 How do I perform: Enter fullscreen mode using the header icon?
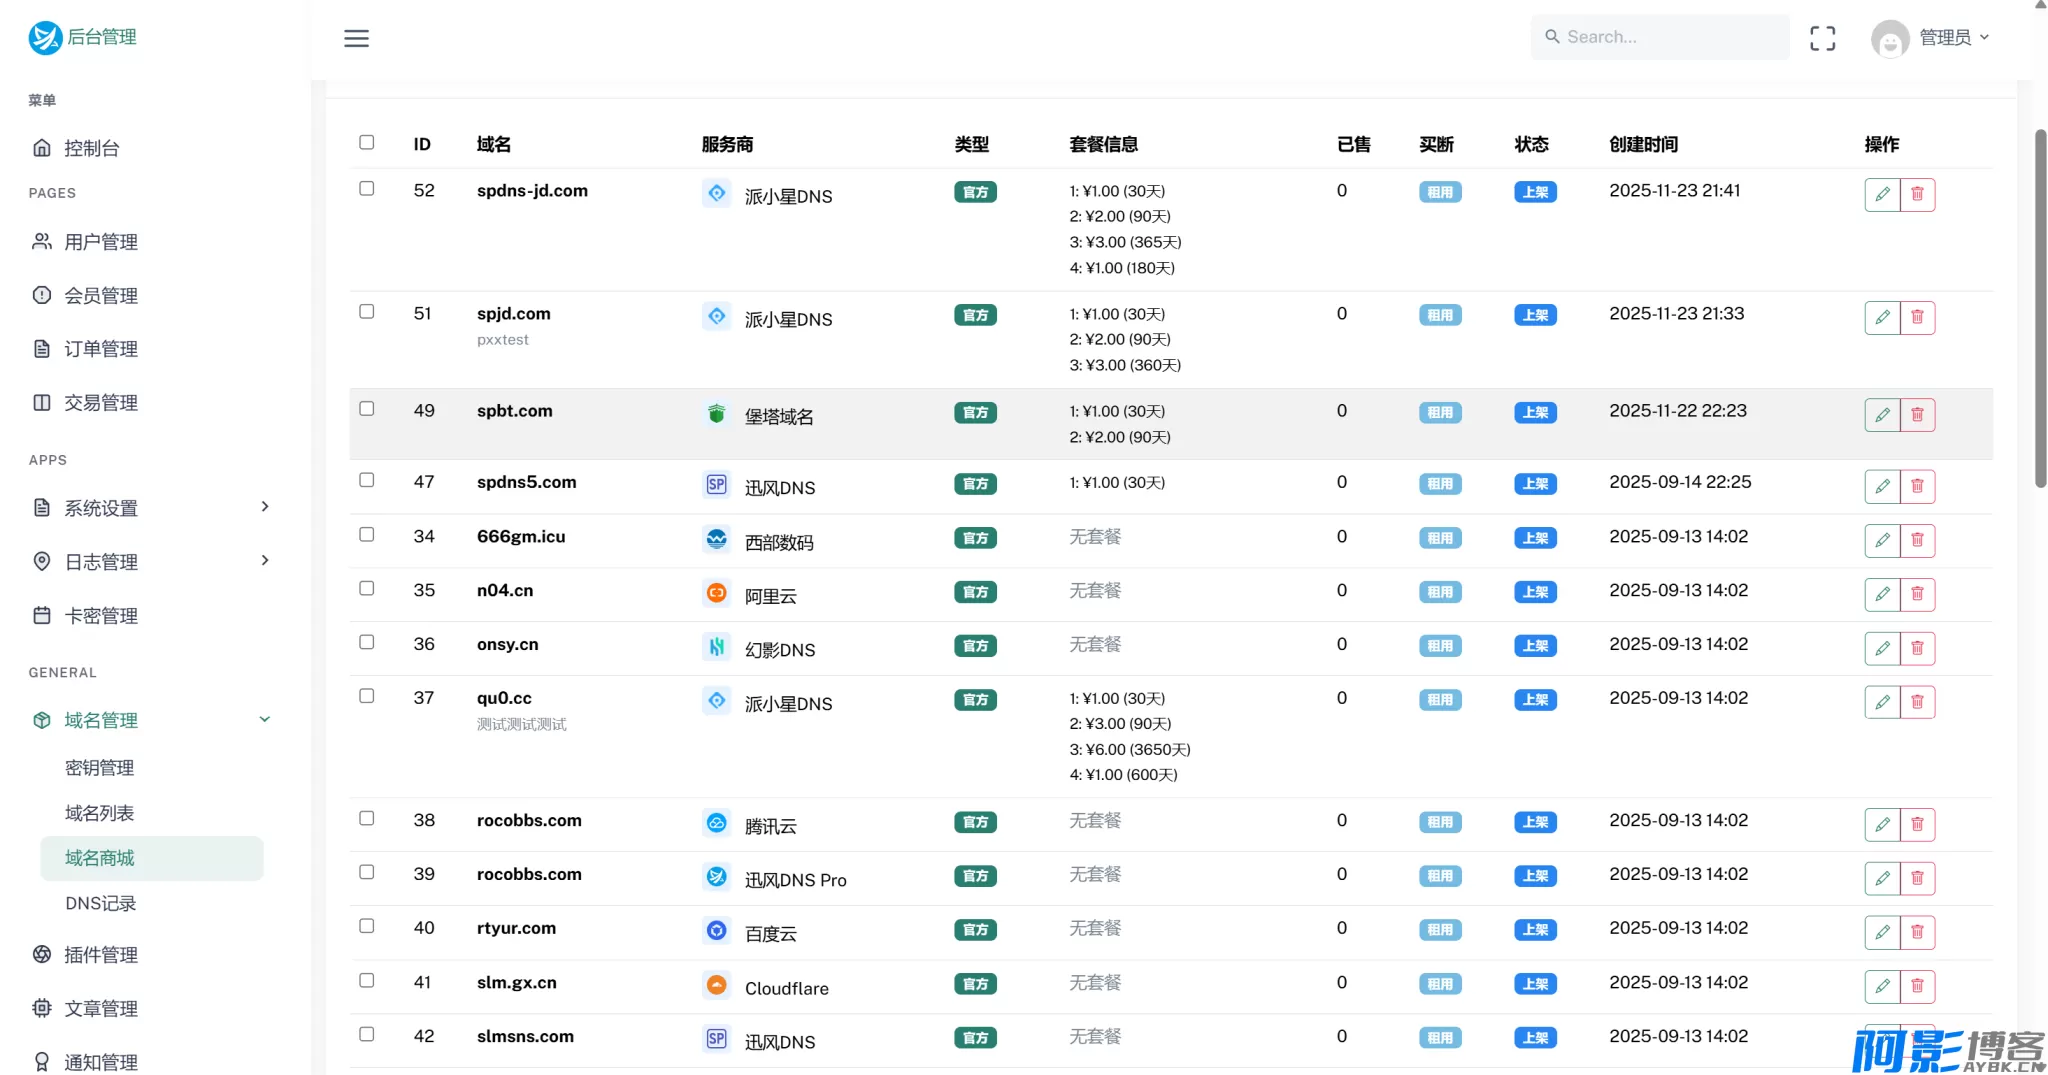pos(1822,38)
